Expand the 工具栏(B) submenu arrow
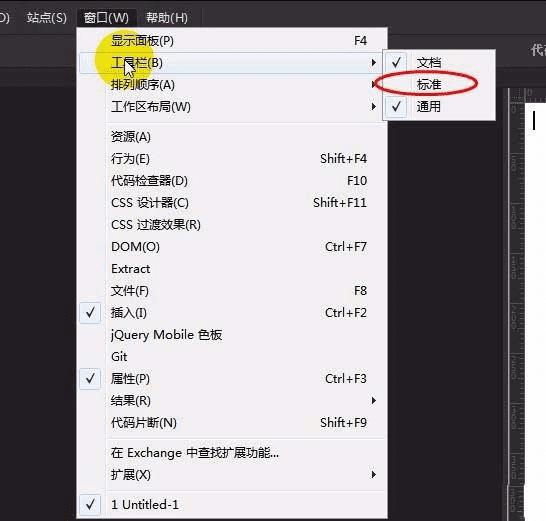This screenshot has width=546, height=521. (x=373, y=63)
